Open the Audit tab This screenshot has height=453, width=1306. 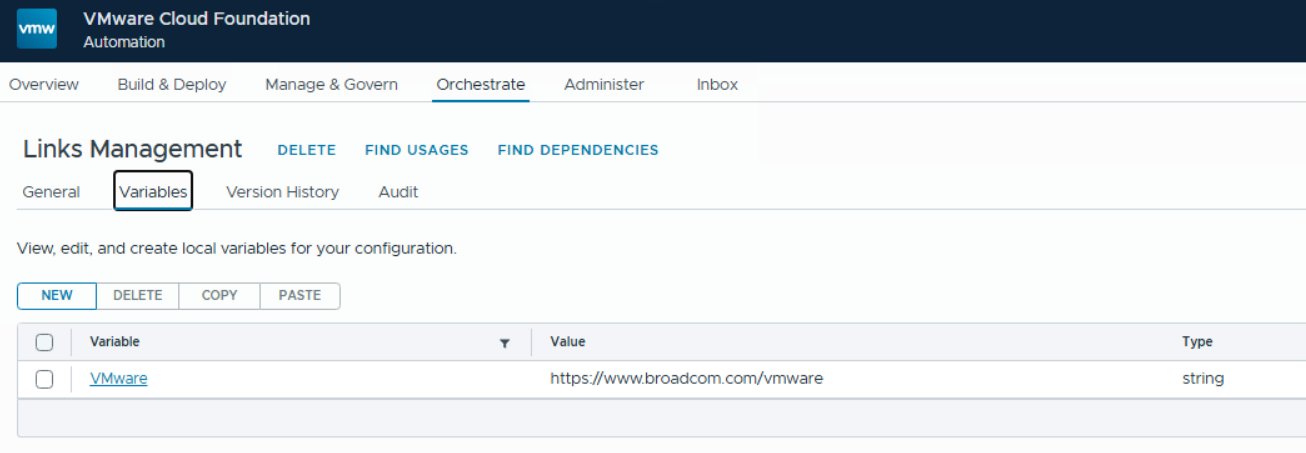(398, 192)
